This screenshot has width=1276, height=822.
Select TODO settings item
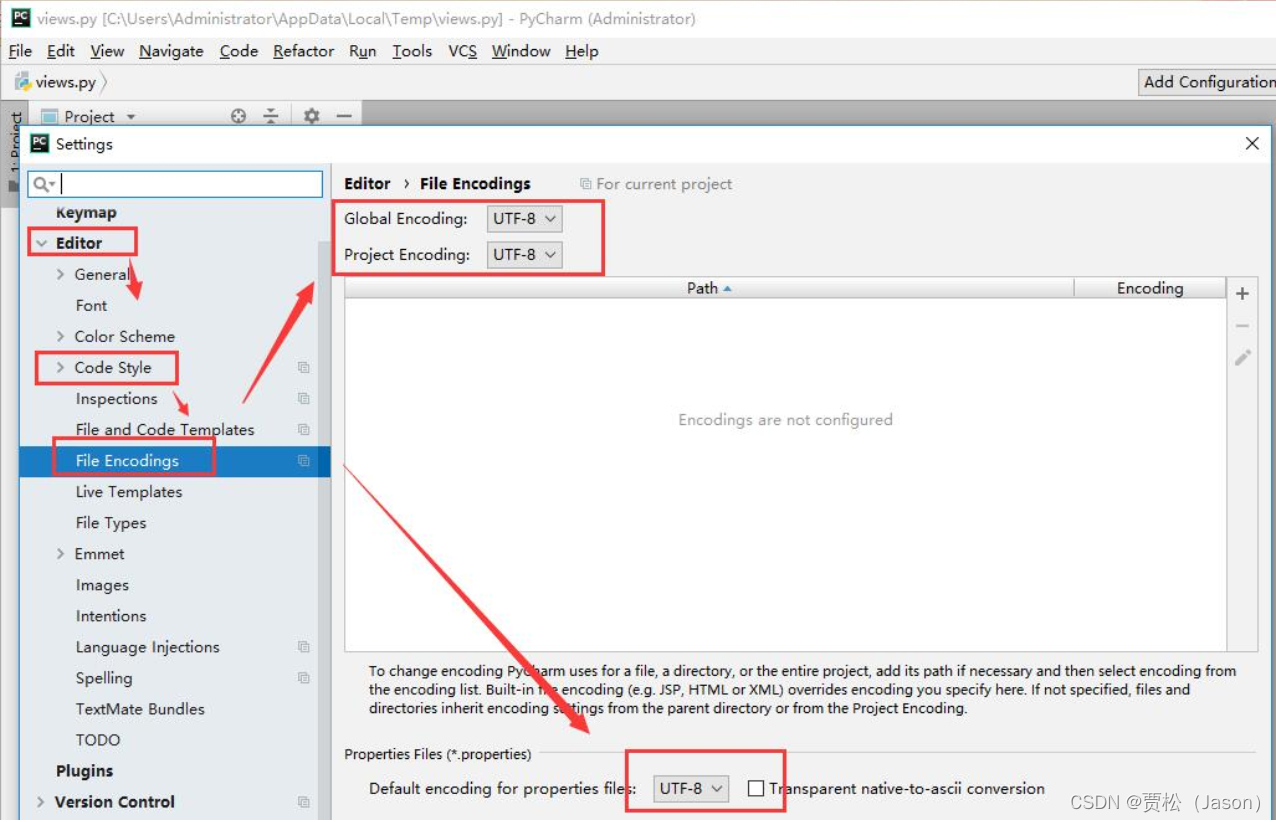(x=98, y=740)
